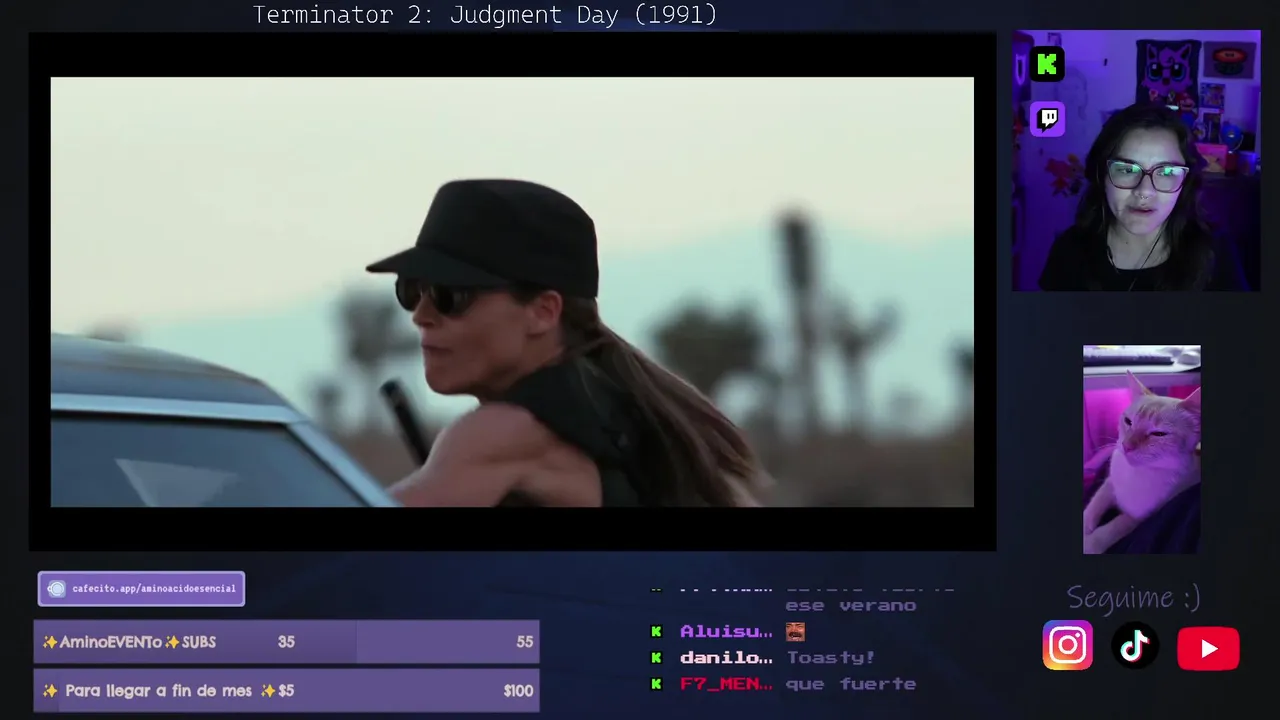Image resolution: width=1280 pixels, height=720 pixels.
Task: Click the chat message que fuerte
Action: click(x=851, y=684)
